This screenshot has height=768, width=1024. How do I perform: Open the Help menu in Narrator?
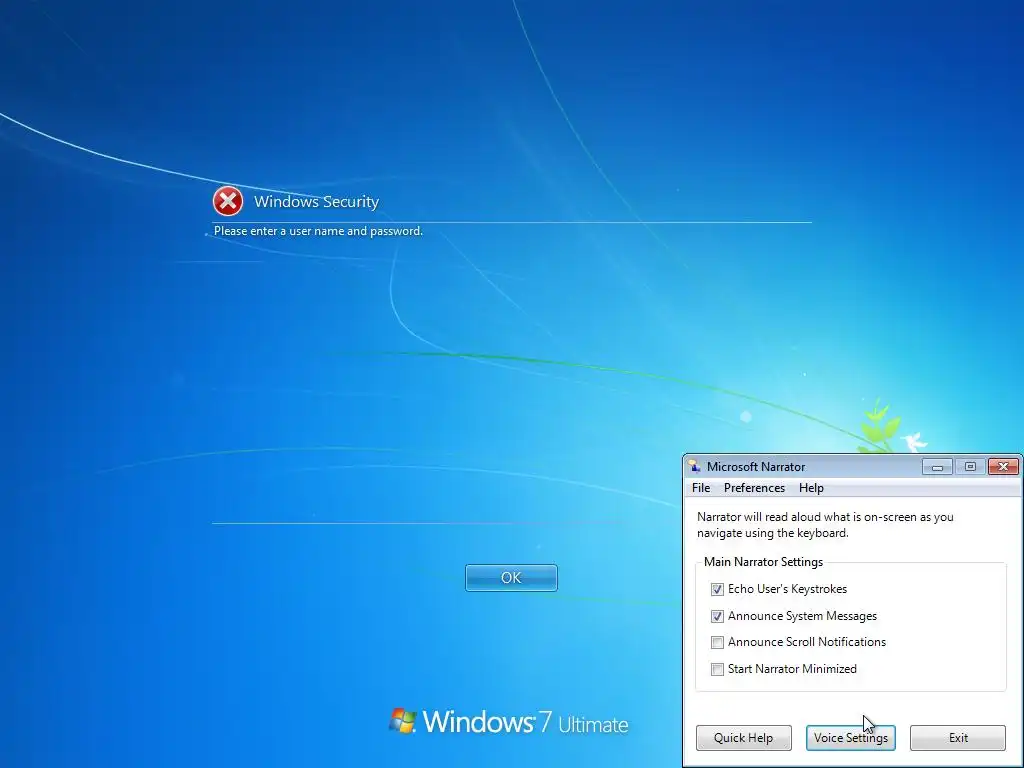click(811, 488)
